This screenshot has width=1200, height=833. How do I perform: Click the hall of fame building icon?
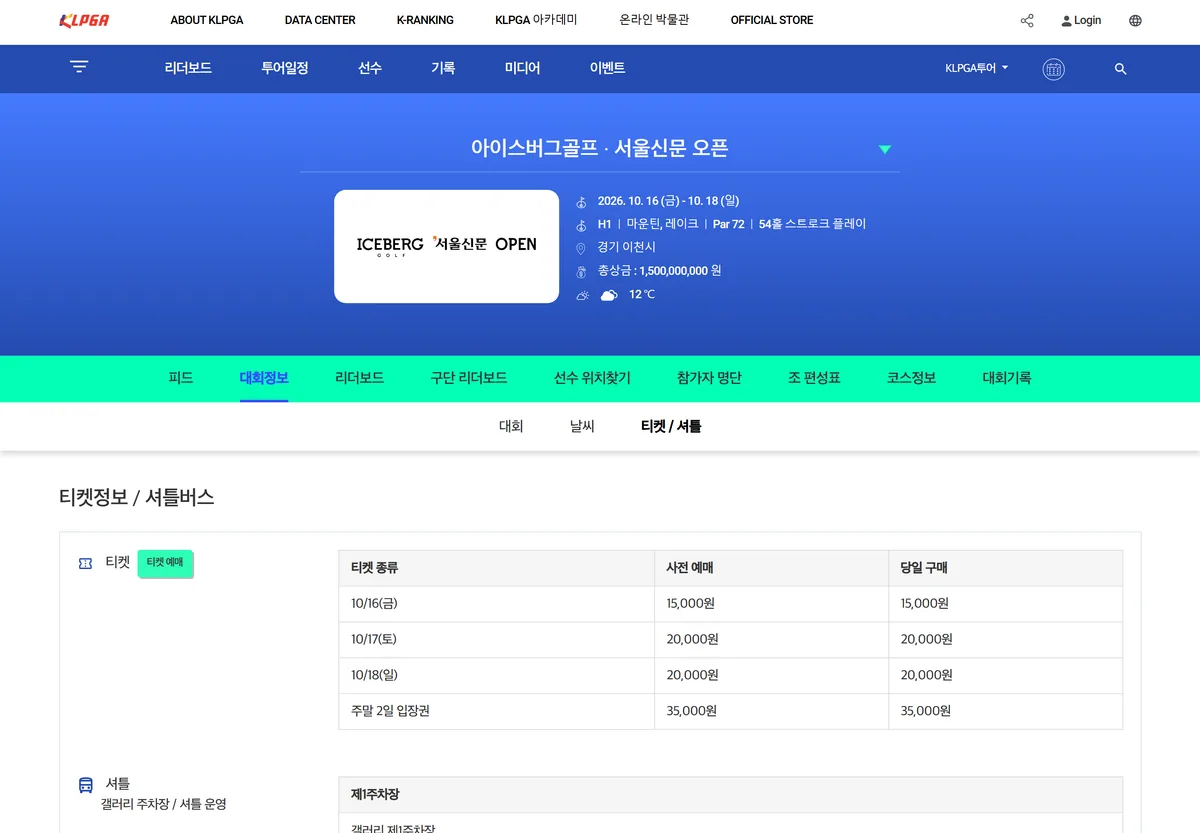click(1053, 69)
